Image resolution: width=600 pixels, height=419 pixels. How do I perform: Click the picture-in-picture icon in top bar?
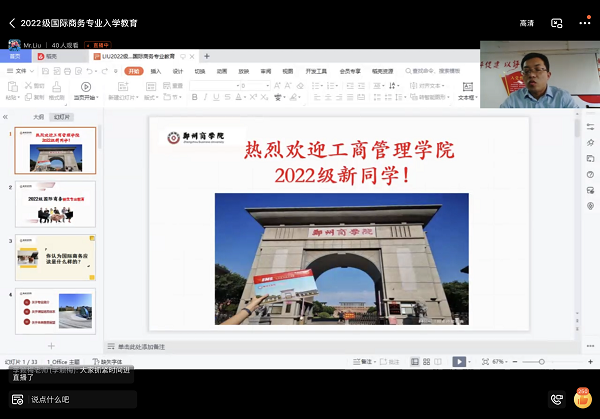click(x=557, y=22)
